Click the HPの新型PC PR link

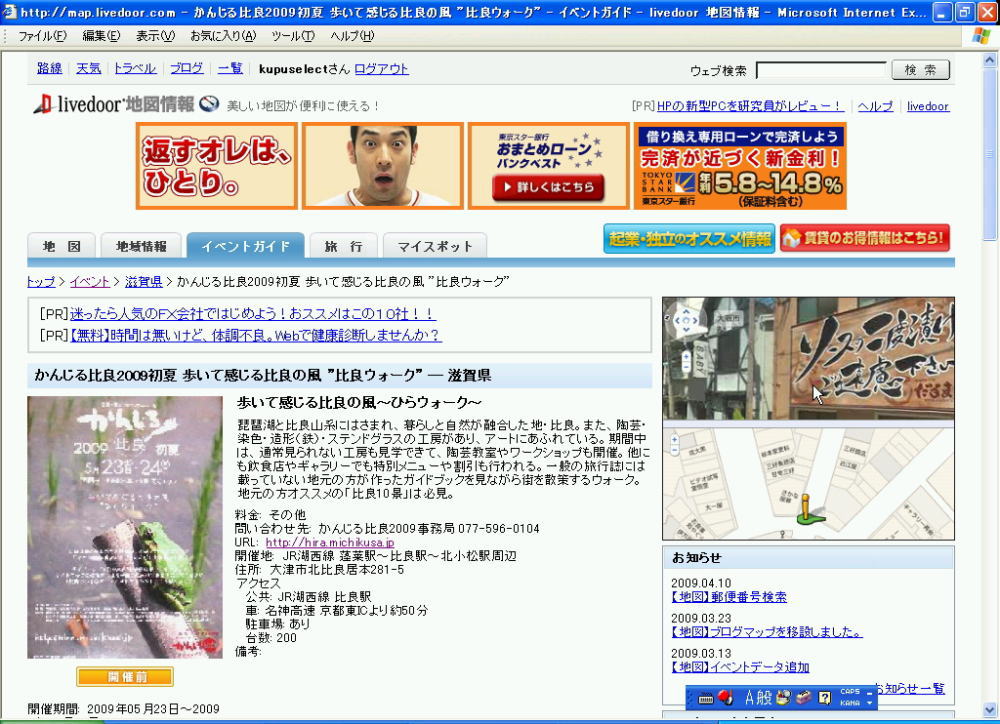pos(750,107)
